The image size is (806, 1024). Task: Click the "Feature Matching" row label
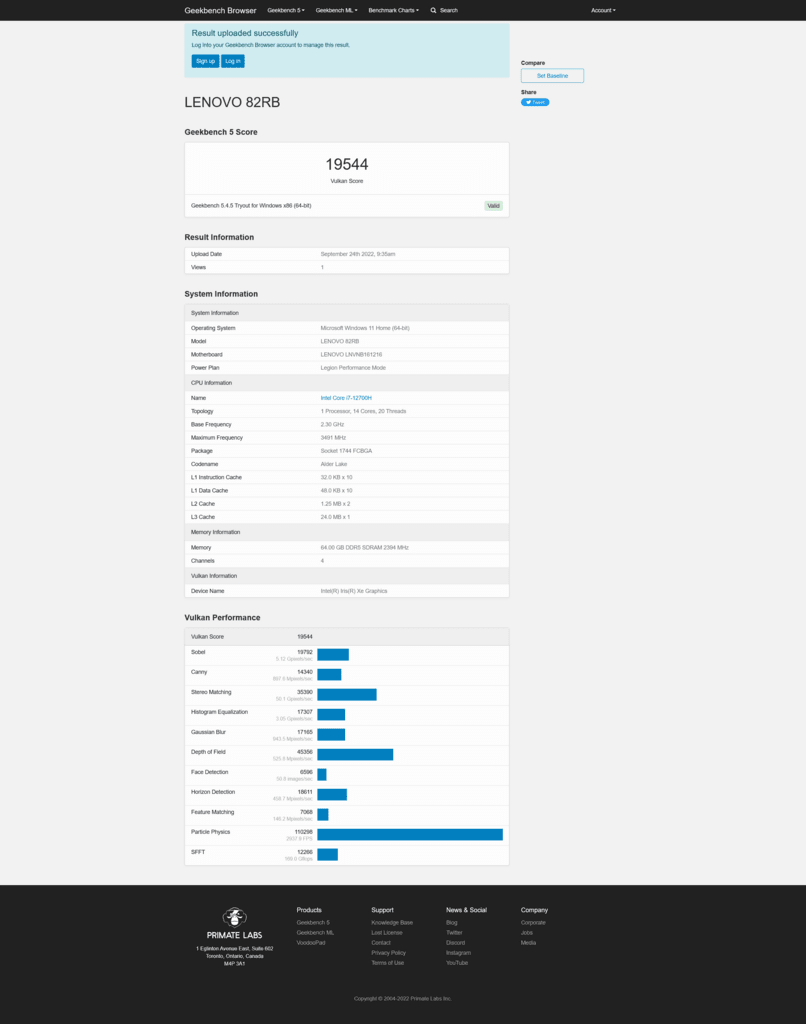point(212,812)
